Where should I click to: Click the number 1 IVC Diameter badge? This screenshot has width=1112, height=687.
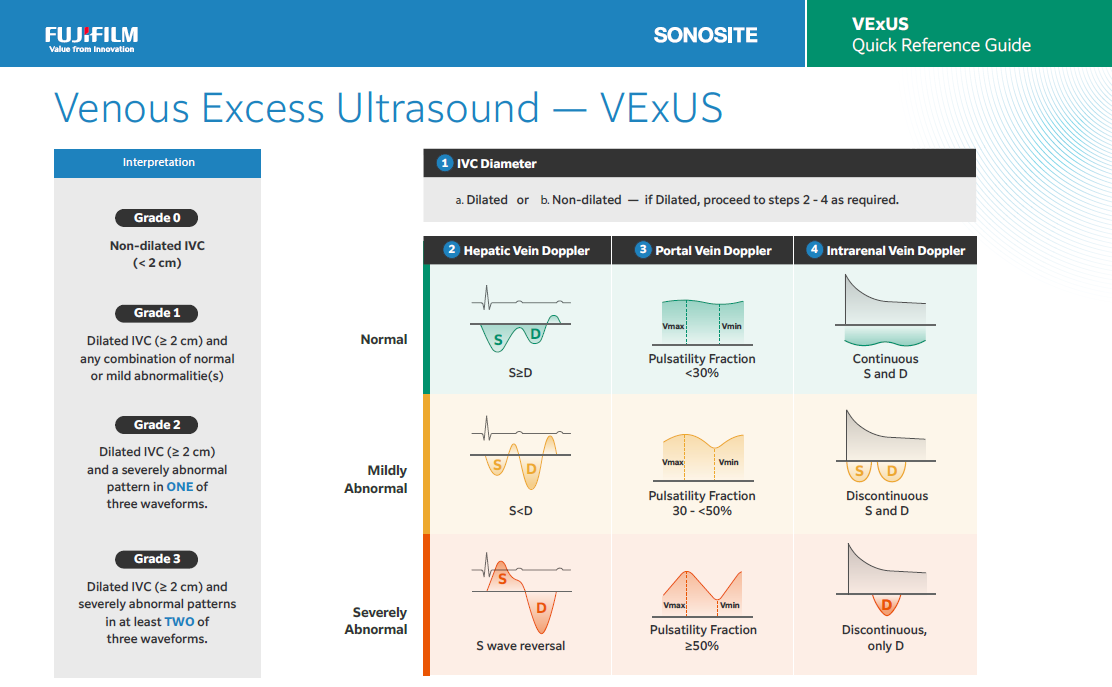coord(445,163)
